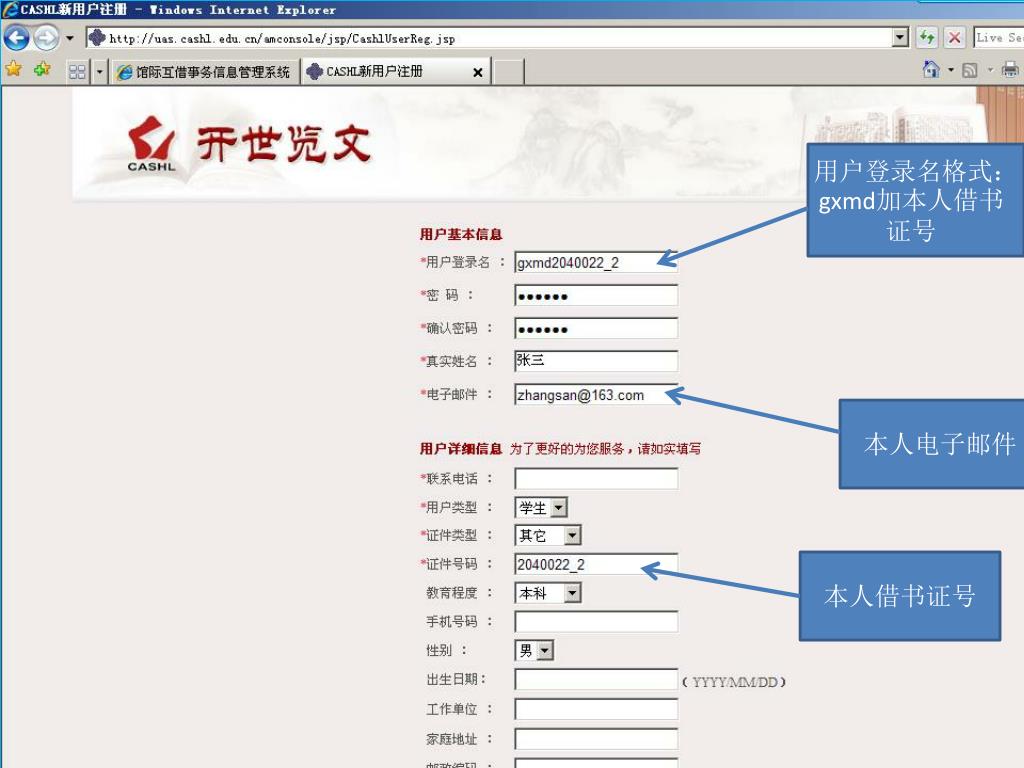Click the 确认密码 password field
The width and height of the screenshot is (1024, 768).
tap(596, 328)
